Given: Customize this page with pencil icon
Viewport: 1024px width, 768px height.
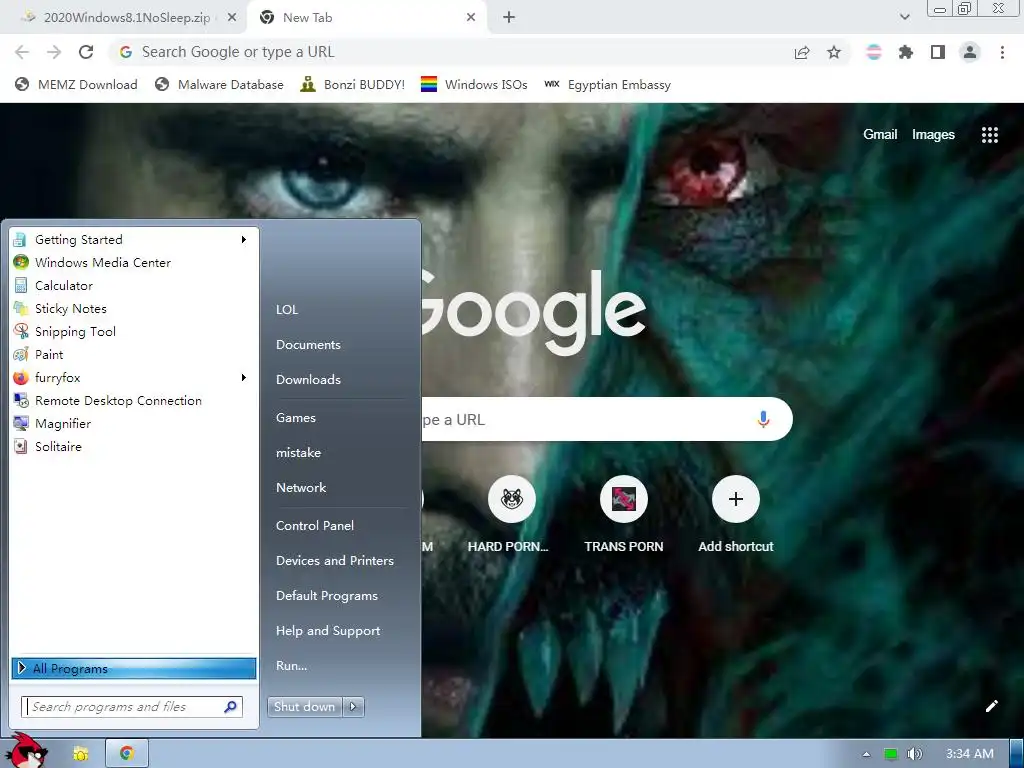Looking at the screenshot, I should point(991,706).
